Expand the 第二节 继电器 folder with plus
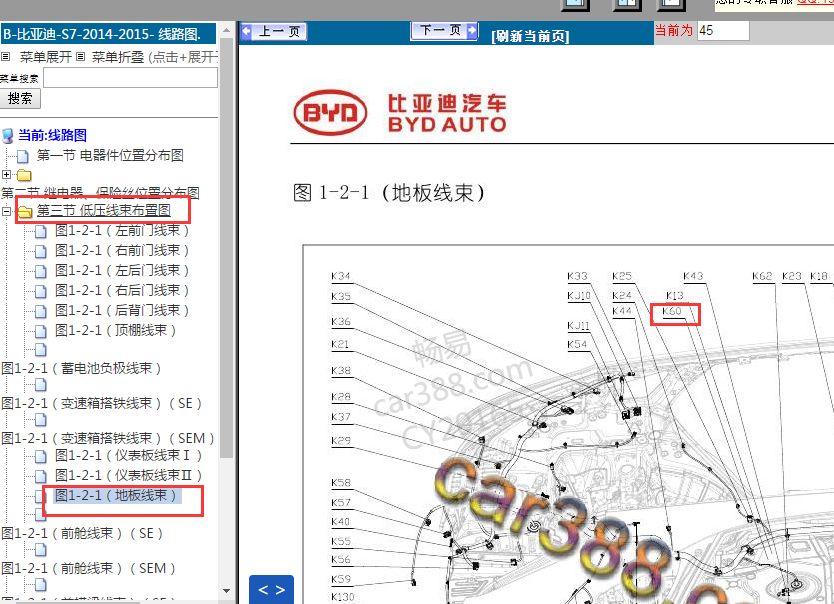 (6, 174)
